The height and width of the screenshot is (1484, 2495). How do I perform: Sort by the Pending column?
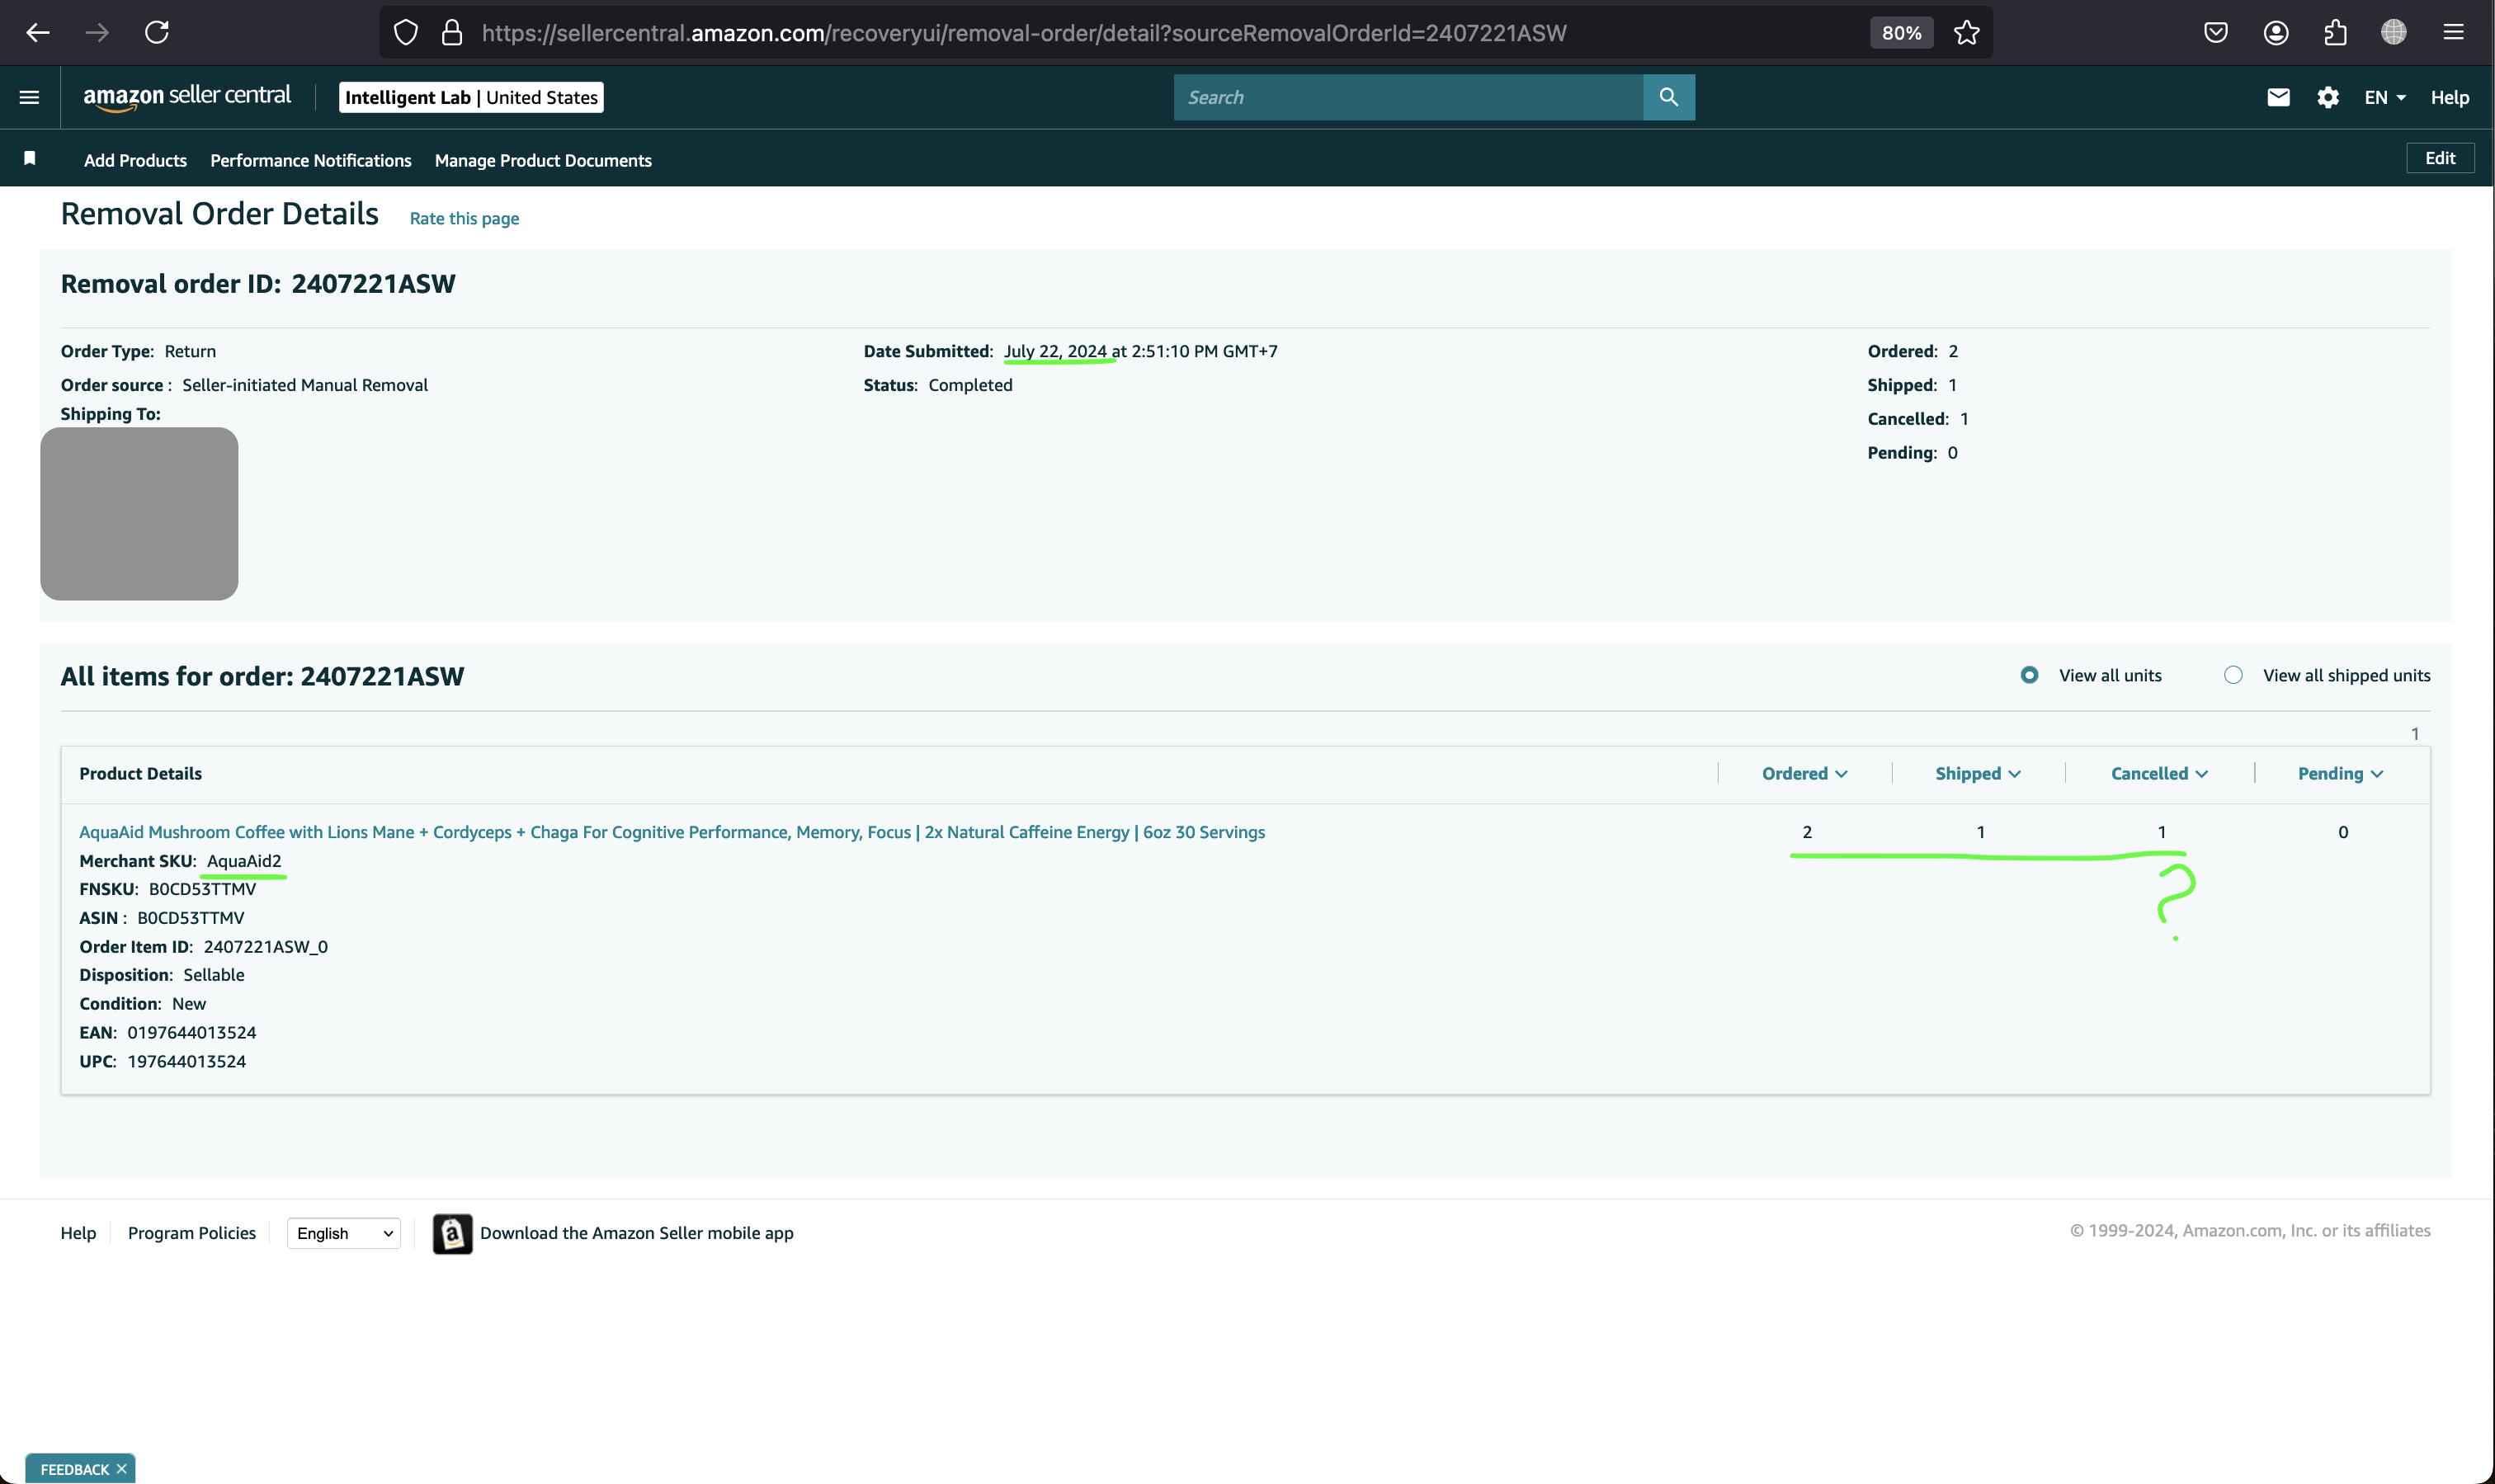click(x=2340, y=773)
